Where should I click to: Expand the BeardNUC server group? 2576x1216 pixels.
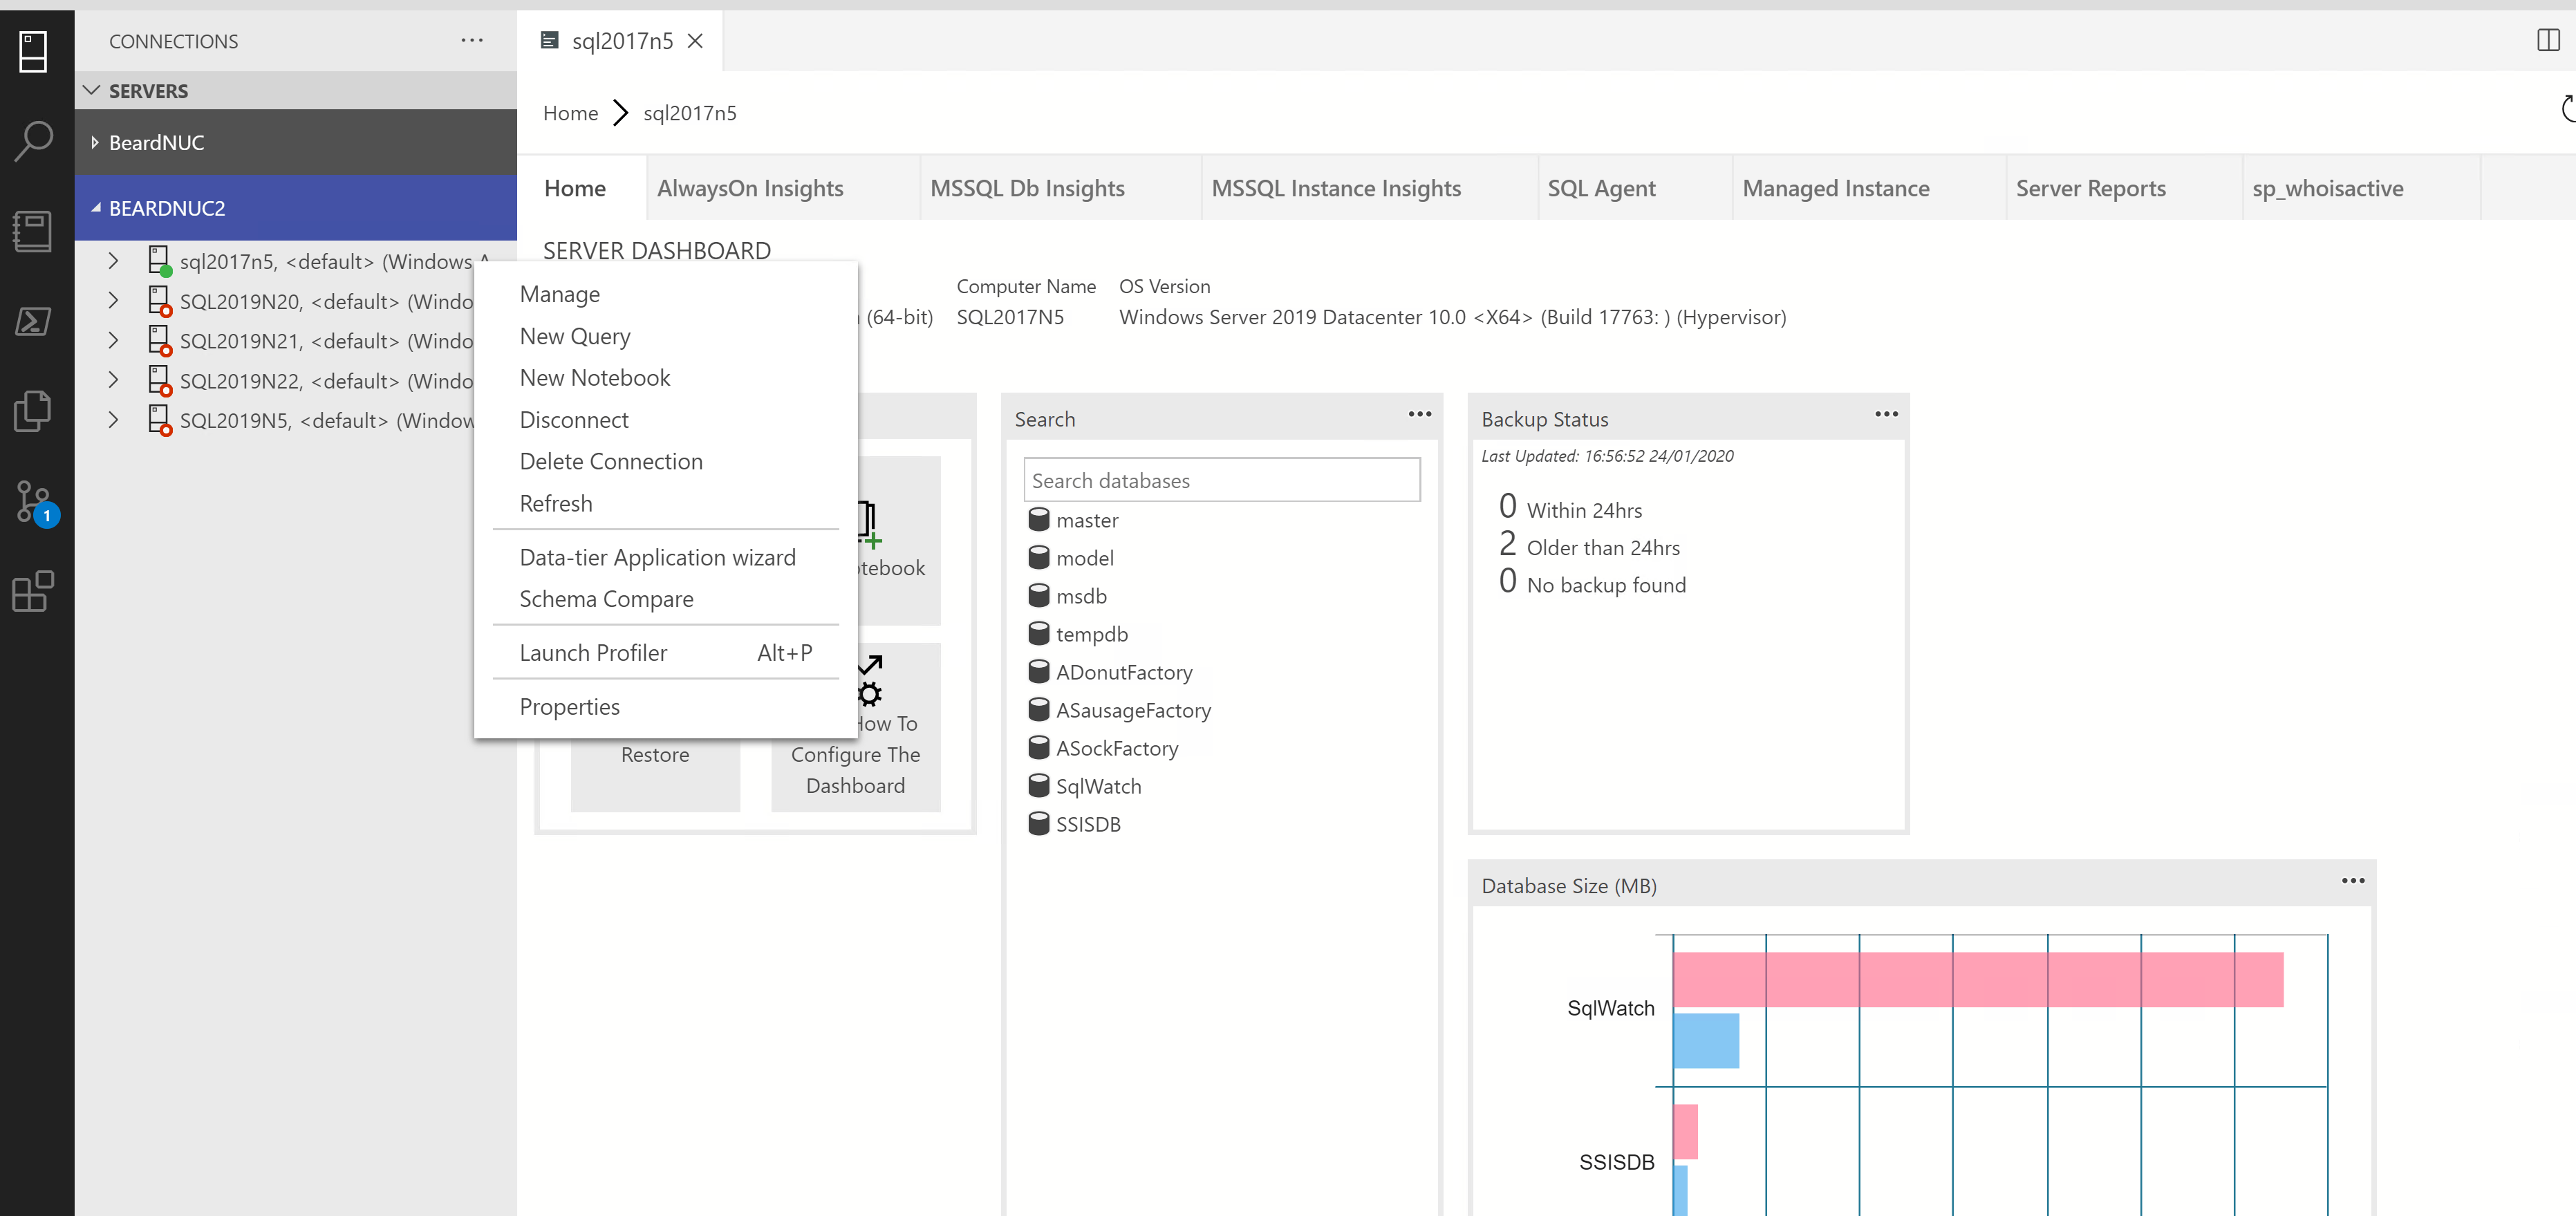(x=95, y=142)
